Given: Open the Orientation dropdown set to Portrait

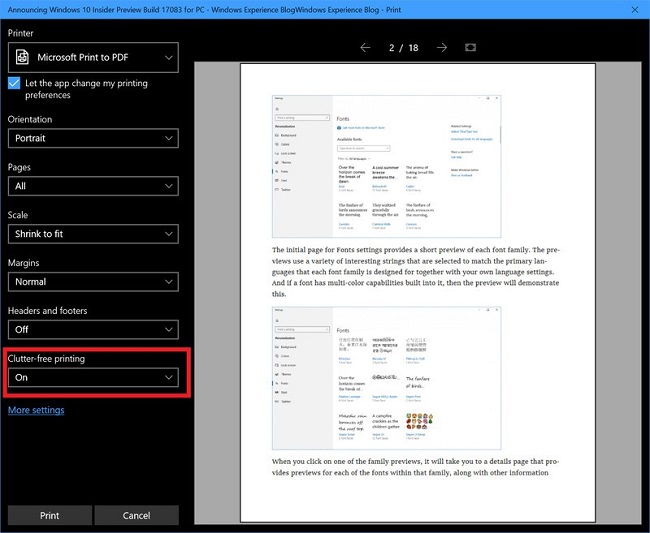Looking at the screenshot, I should (93, 138).
